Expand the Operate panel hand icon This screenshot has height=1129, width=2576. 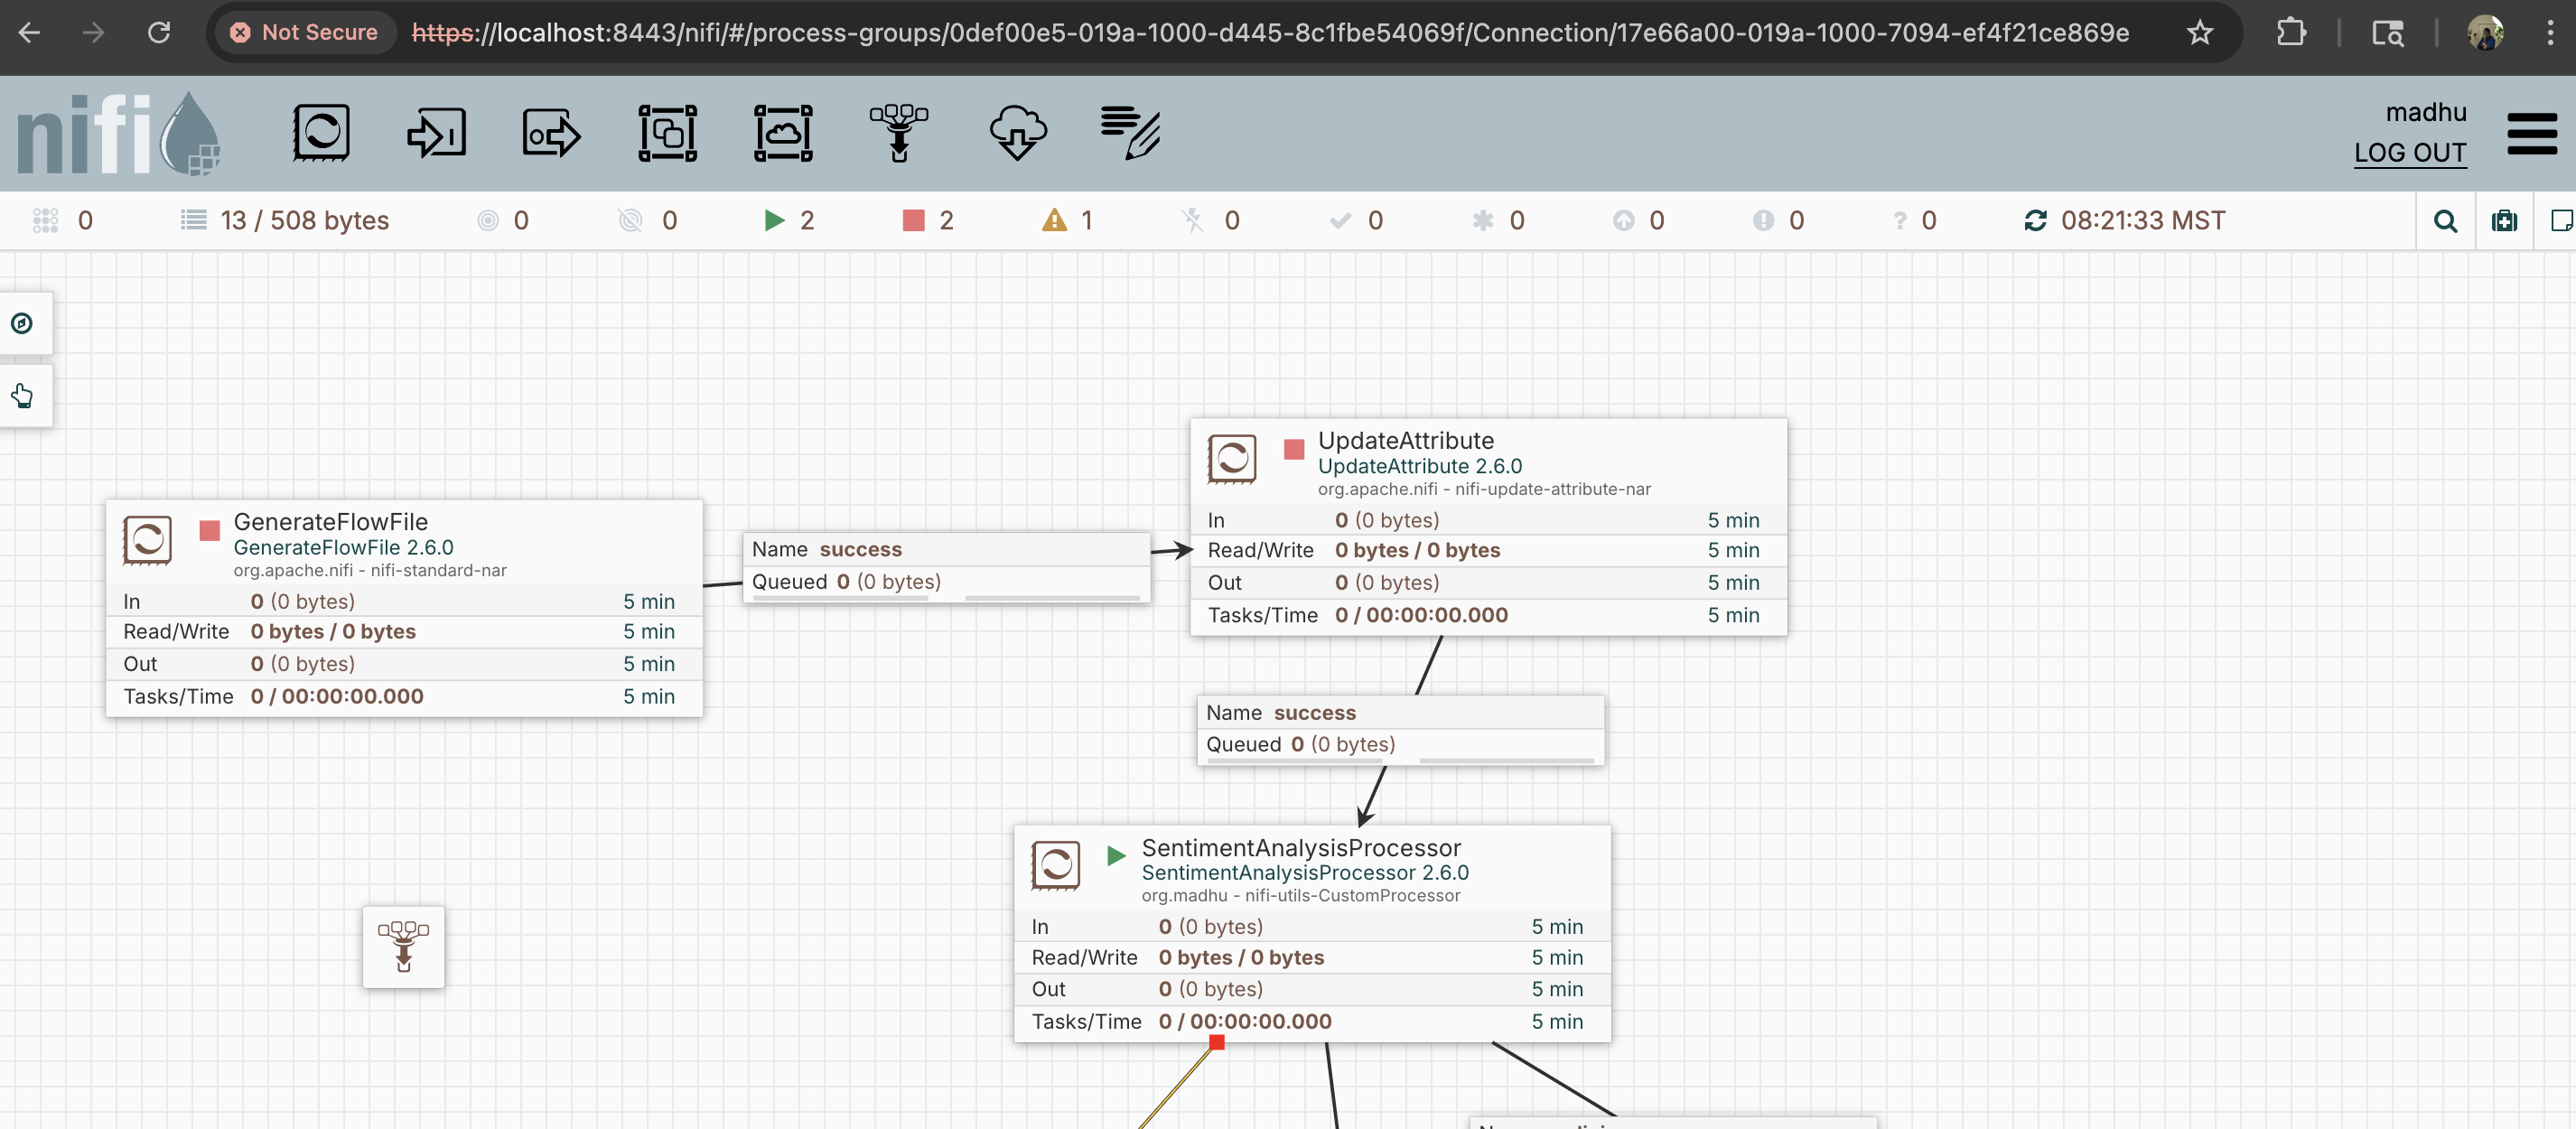click(x=22, y=396)
